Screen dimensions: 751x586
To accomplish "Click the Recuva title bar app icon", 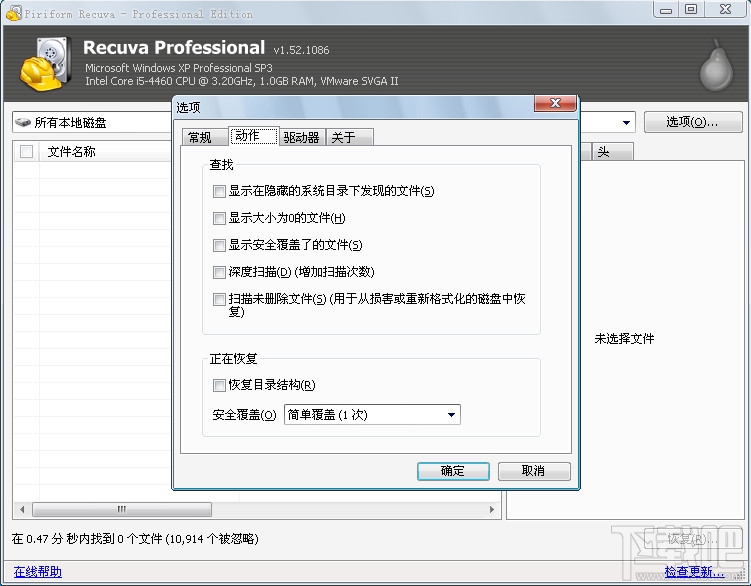I will [13, 13].
